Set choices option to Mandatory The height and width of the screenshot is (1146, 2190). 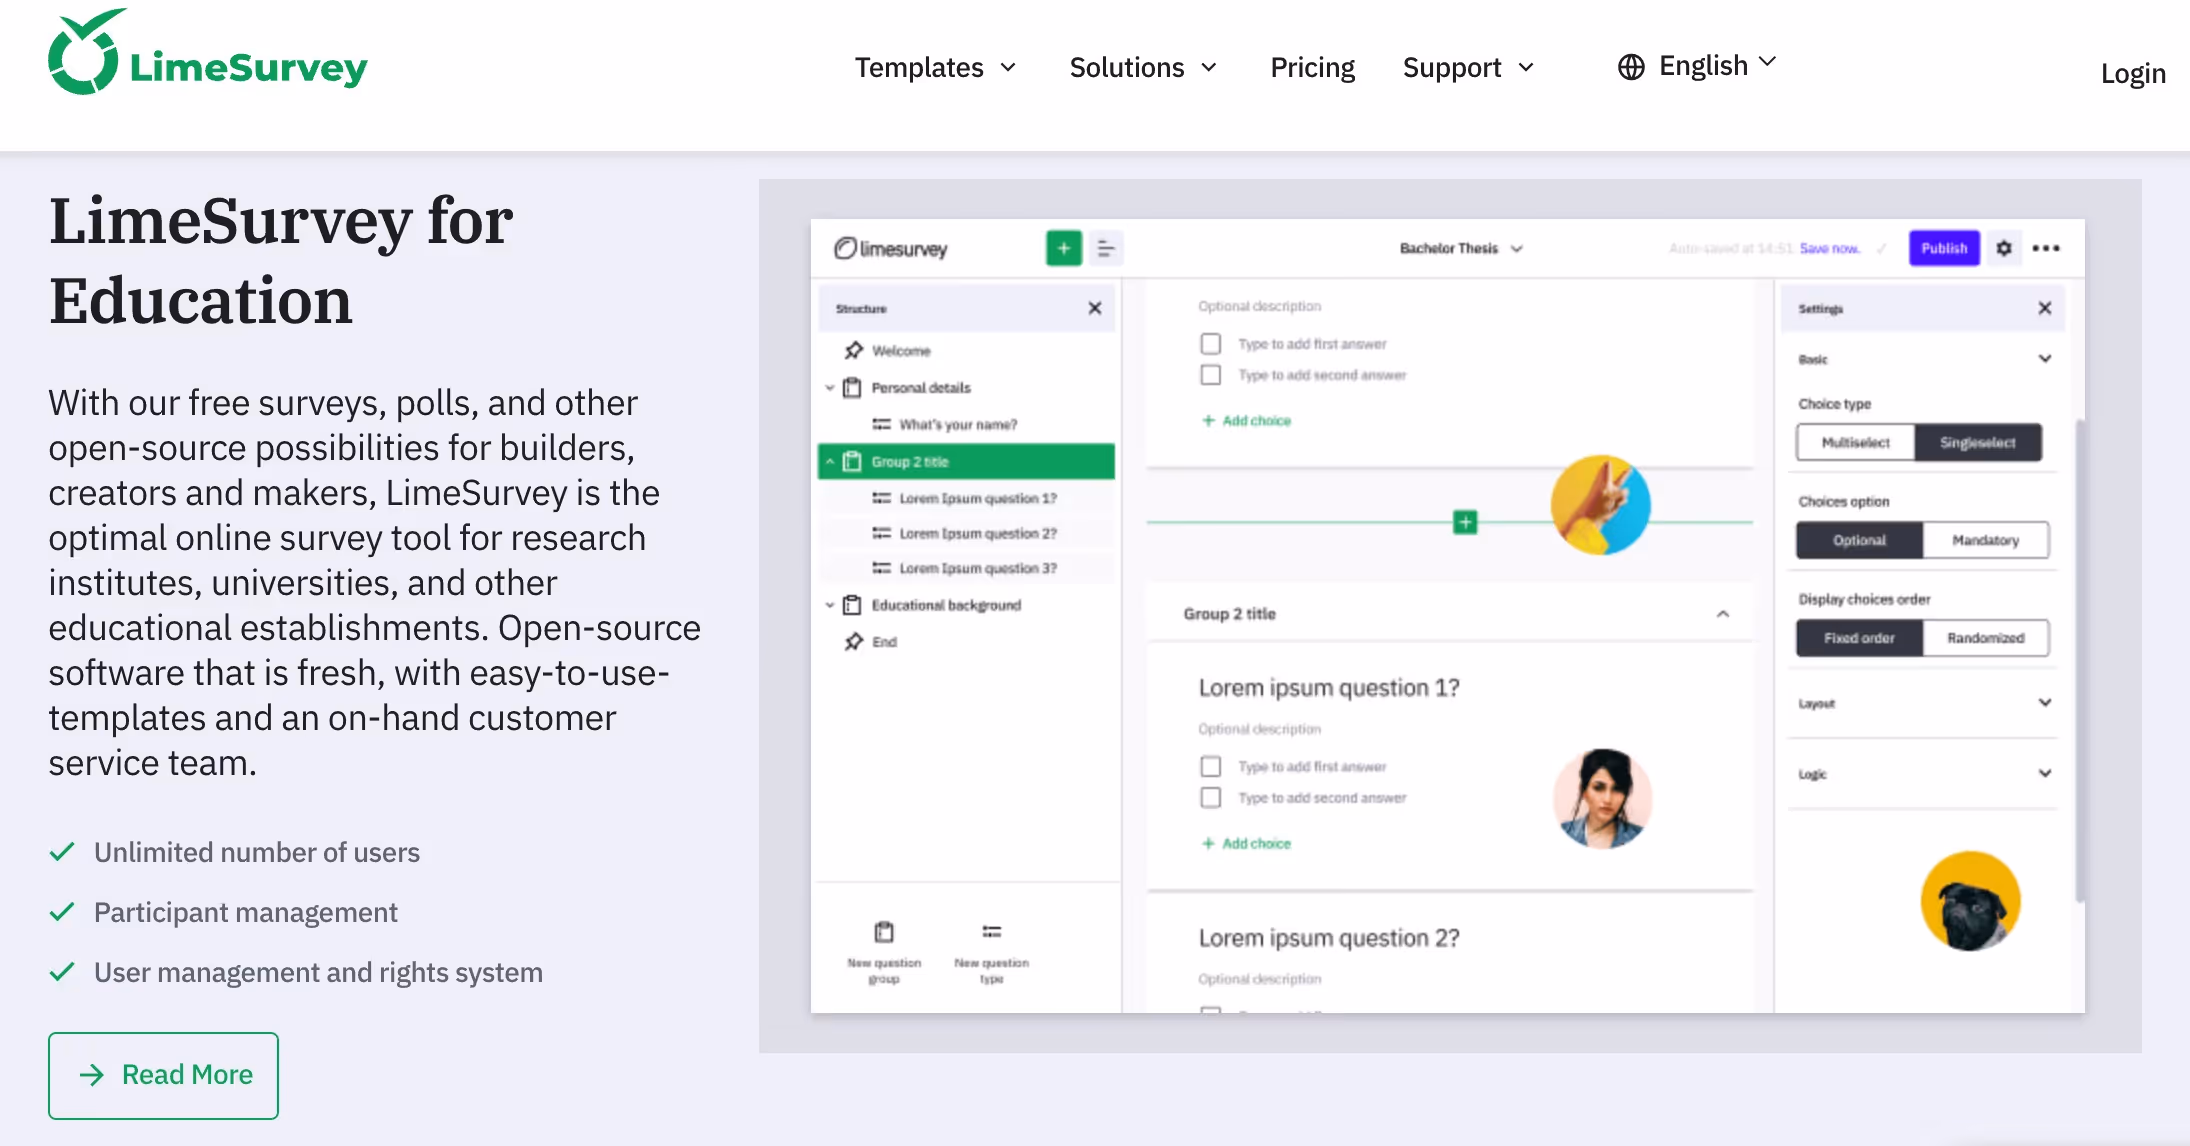click(1985, 540)
